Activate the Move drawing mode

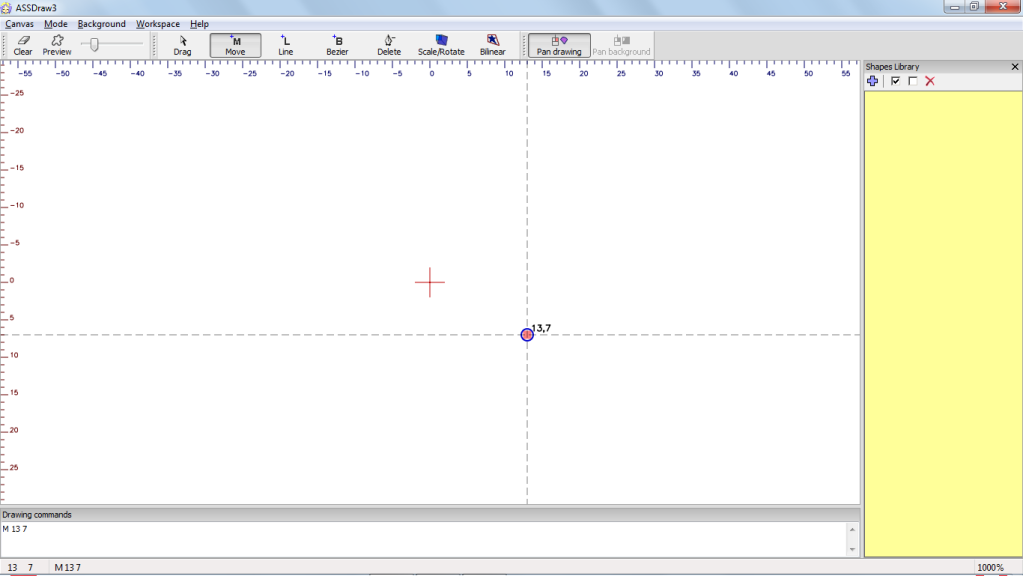pyautogui.click(x=236, y=45)
